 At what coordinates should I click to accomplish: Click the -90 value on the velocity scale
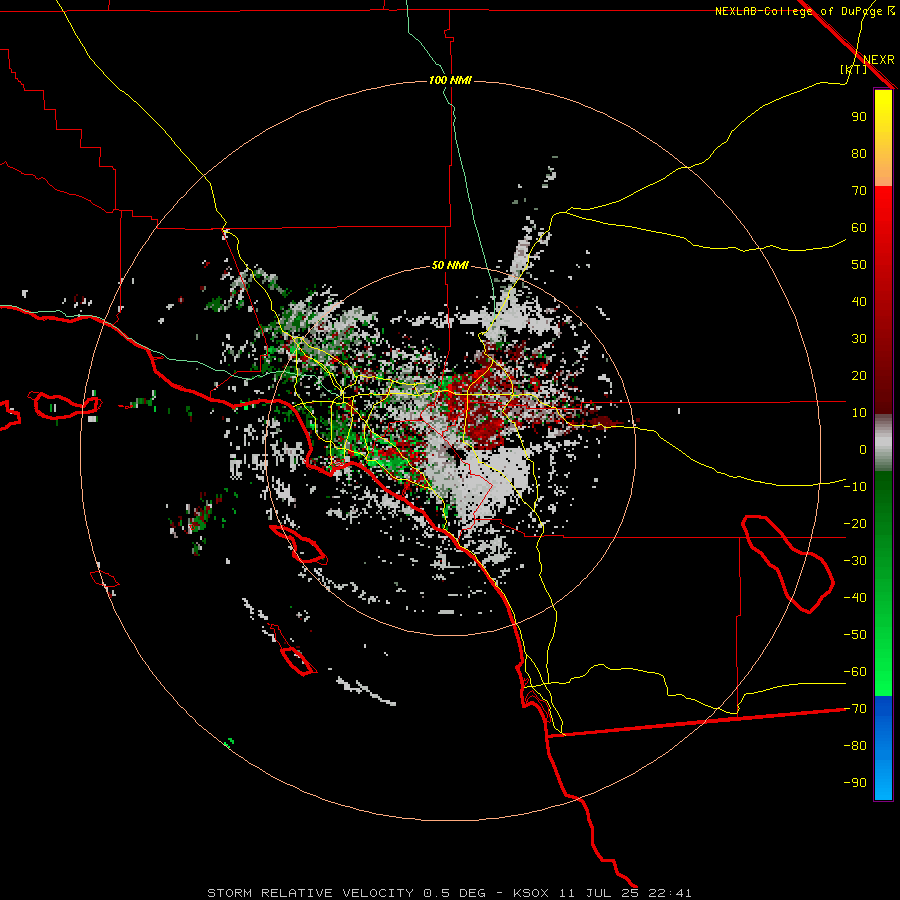(x=855, y=783)
